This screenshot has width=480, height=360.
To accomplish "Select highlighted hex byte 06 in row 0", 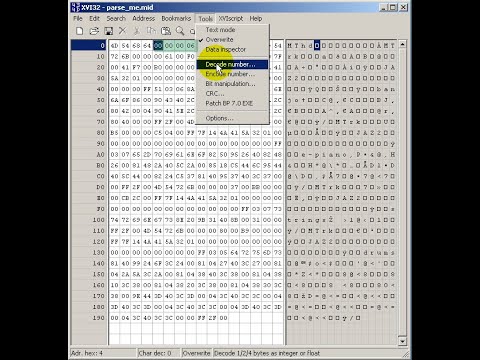I will point(190,45).
